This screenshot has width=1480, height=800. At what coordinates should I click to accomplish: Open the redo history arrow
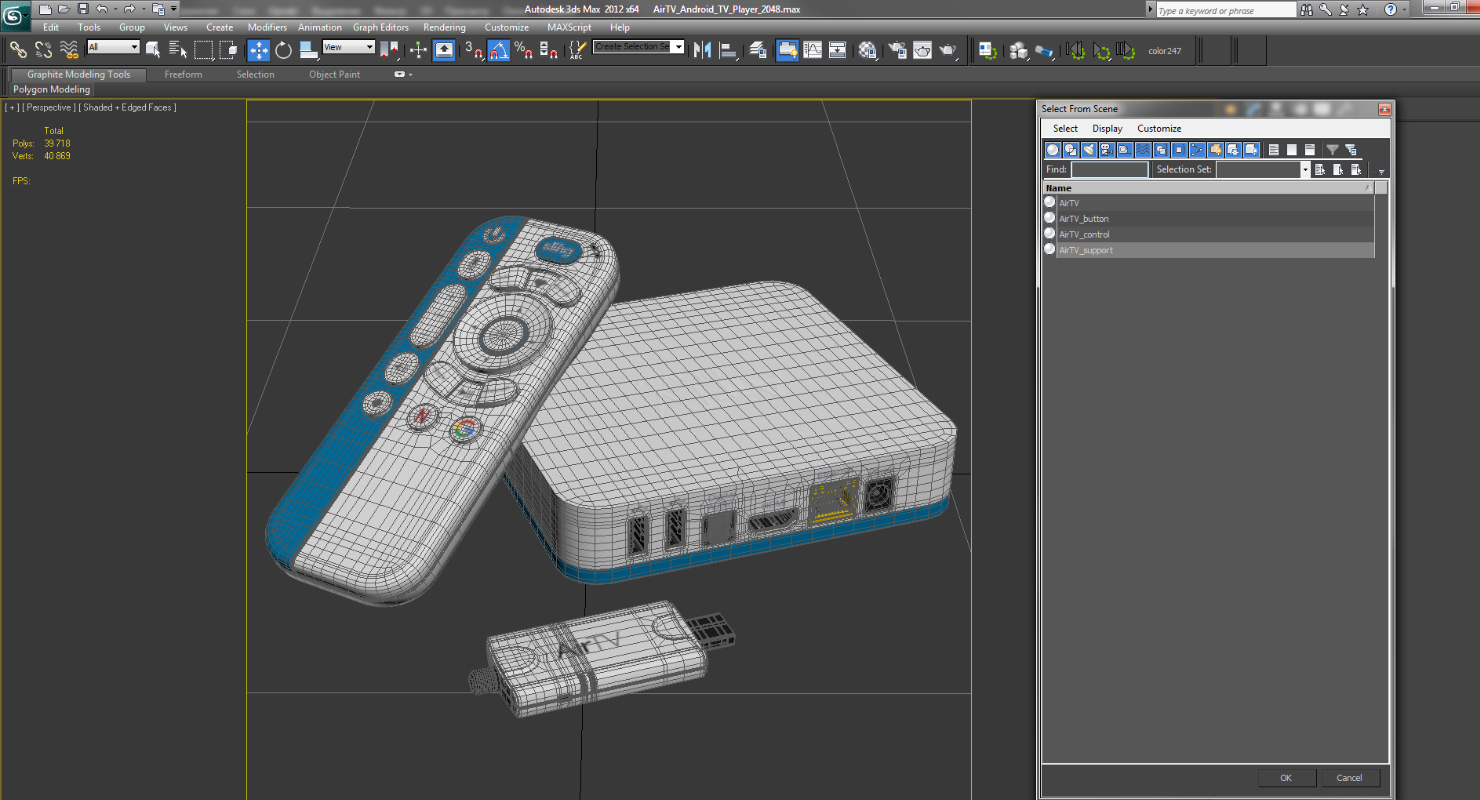142,9
